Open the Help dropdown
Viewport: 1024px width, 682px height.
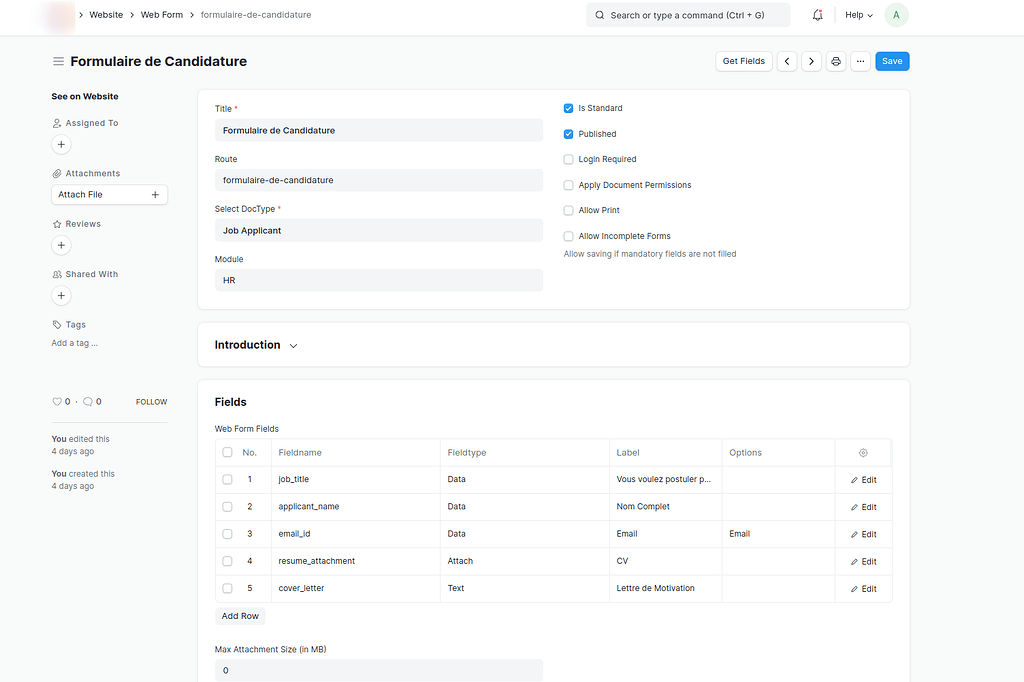point(856,14)
